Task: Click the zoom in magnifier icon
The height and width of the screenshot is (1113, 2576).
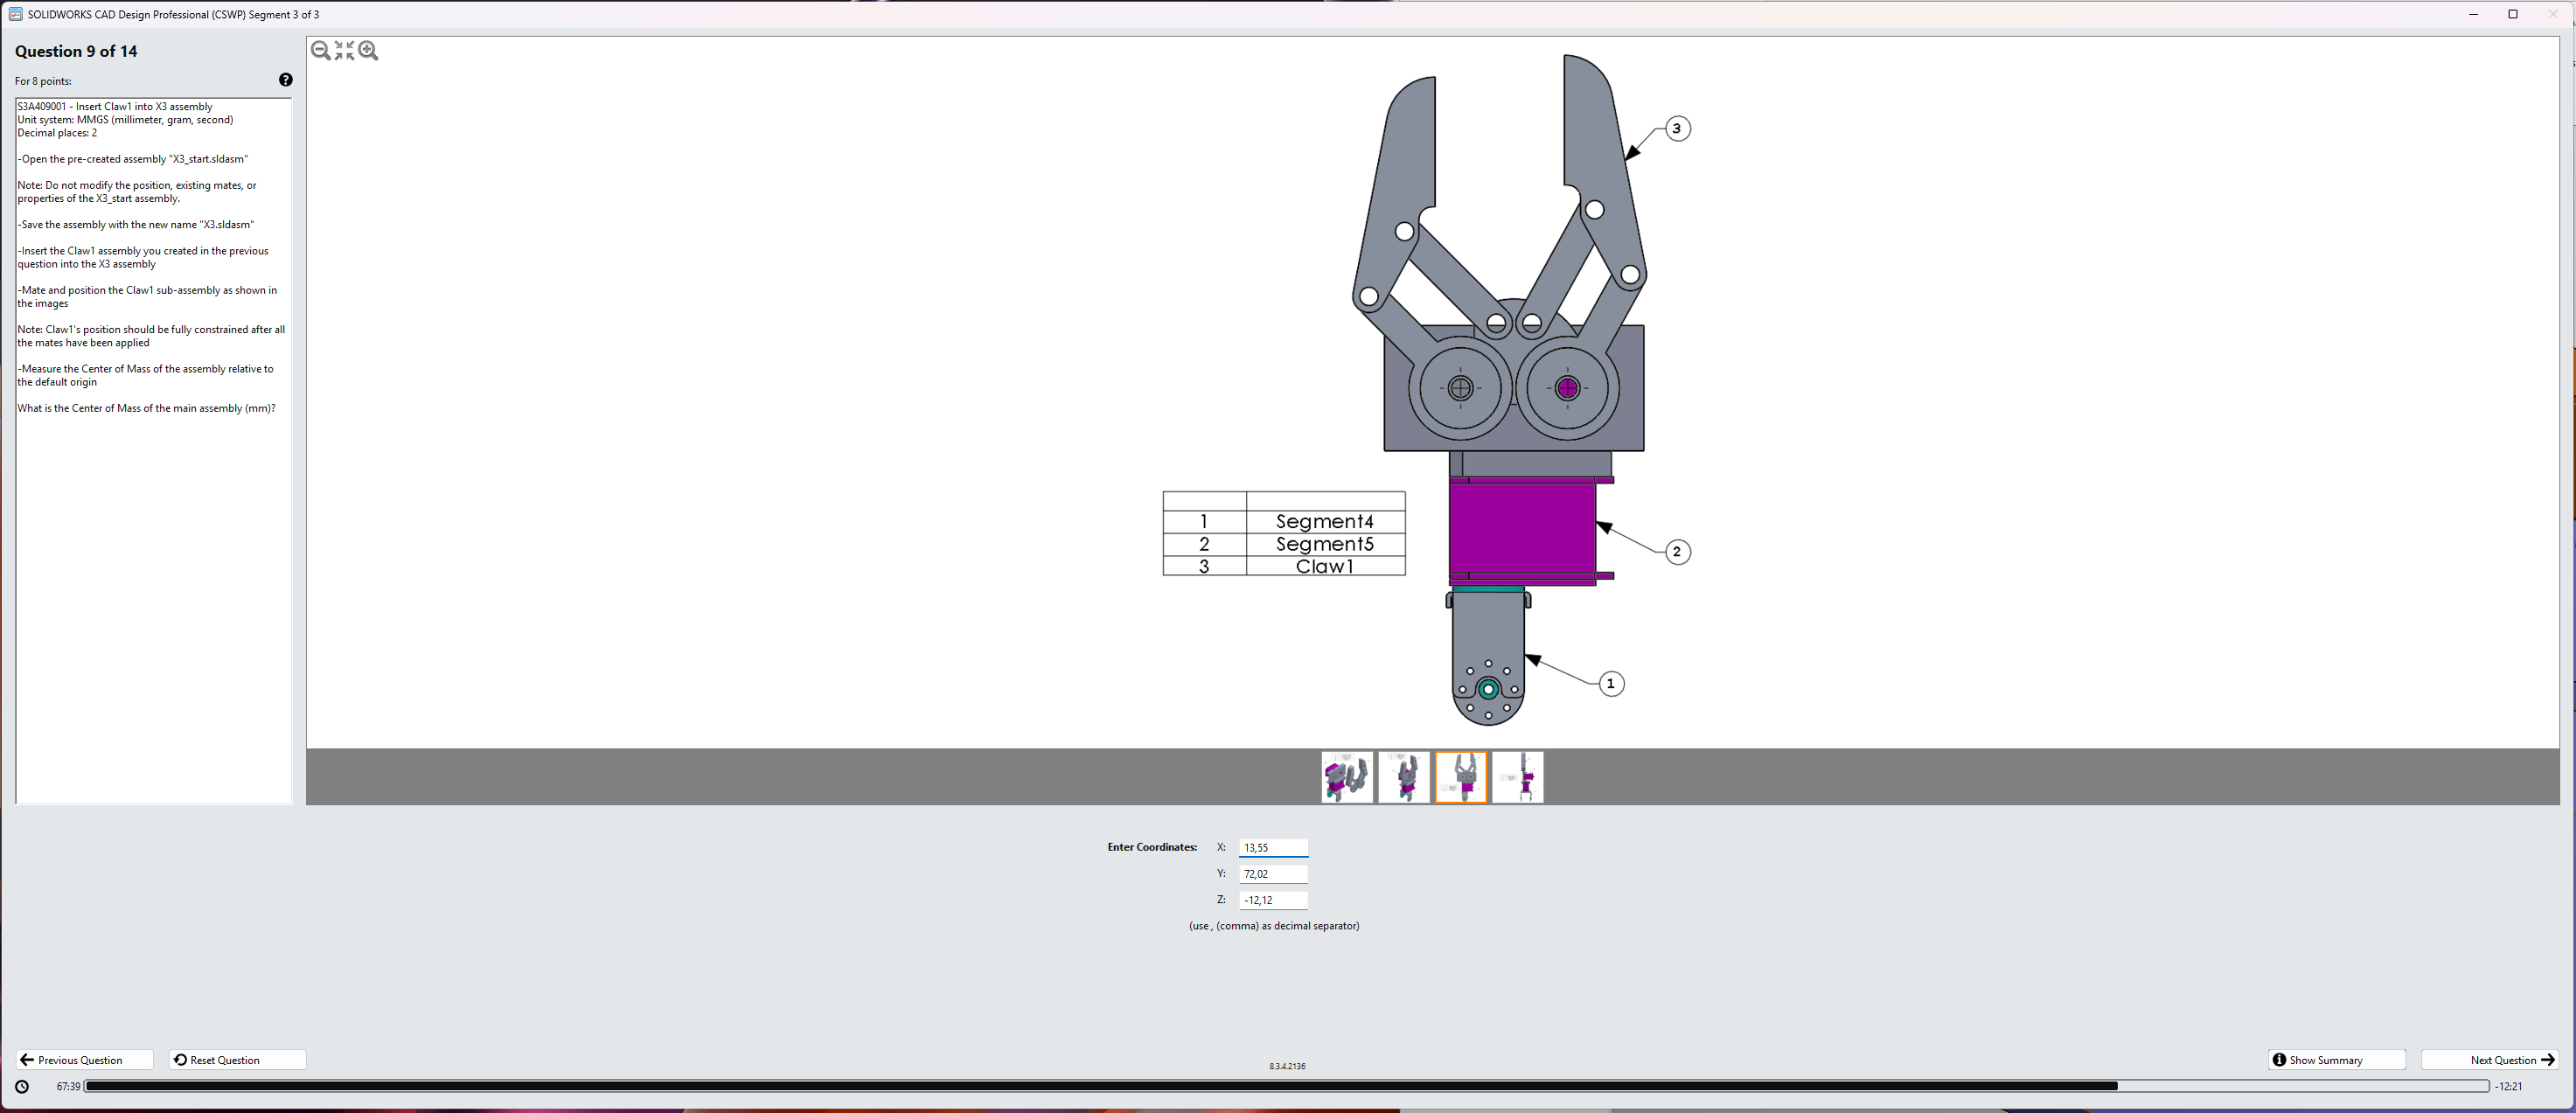Action: pos(368,51)
